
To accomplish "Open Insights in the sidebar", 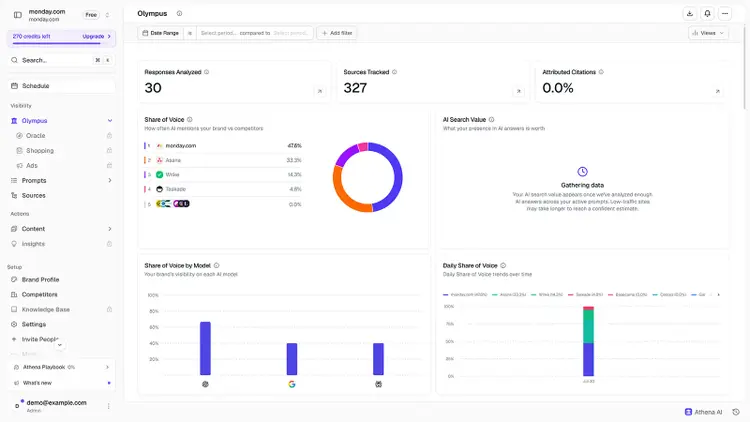I will tap(33, 244).
